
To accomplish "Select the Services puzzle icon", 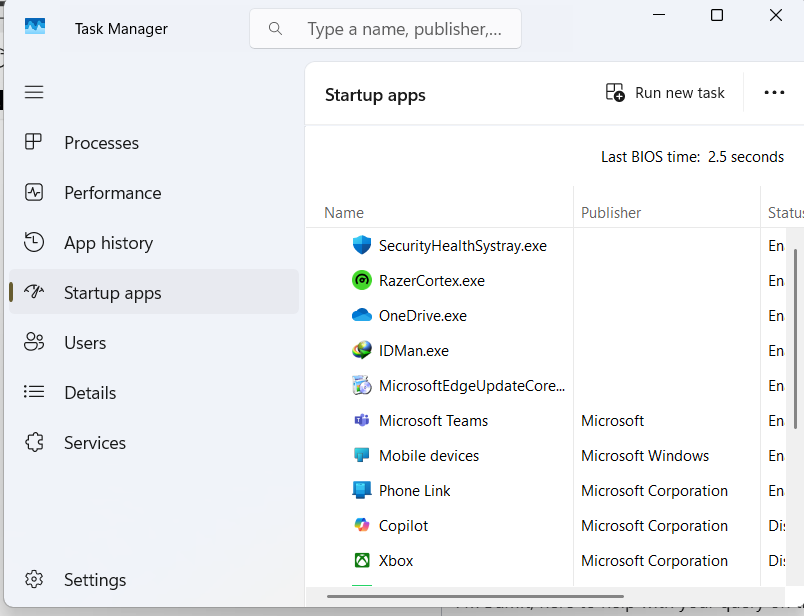I will point(34,442).
